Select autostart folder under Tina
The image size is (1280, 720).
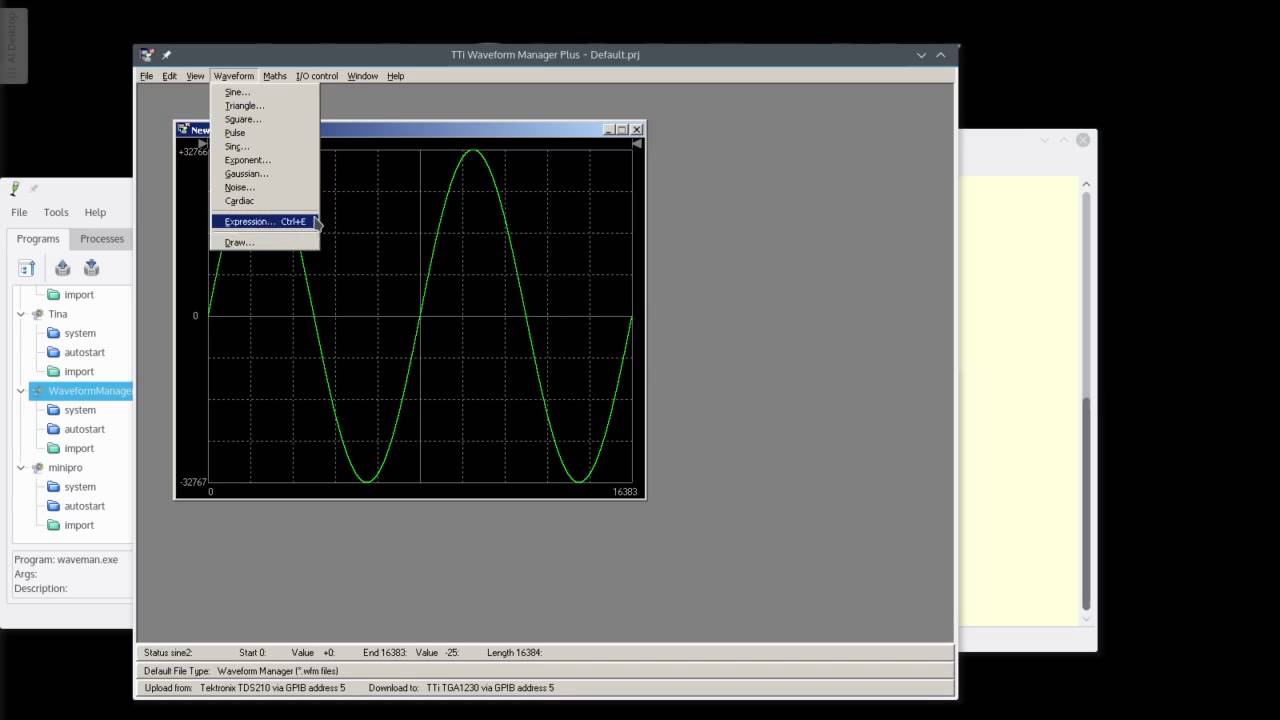84,352
